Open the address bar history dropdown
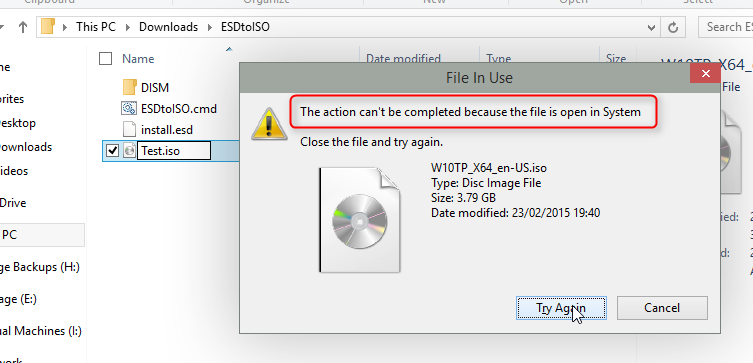 [x=652, y=27]
